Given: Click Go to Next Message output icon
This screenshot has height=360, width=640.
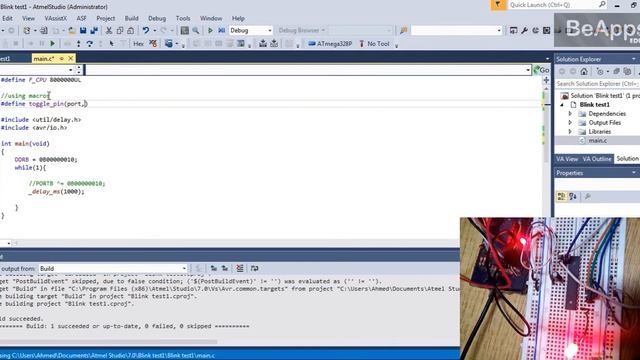Looking at the screenshot, I should point(225,268).
